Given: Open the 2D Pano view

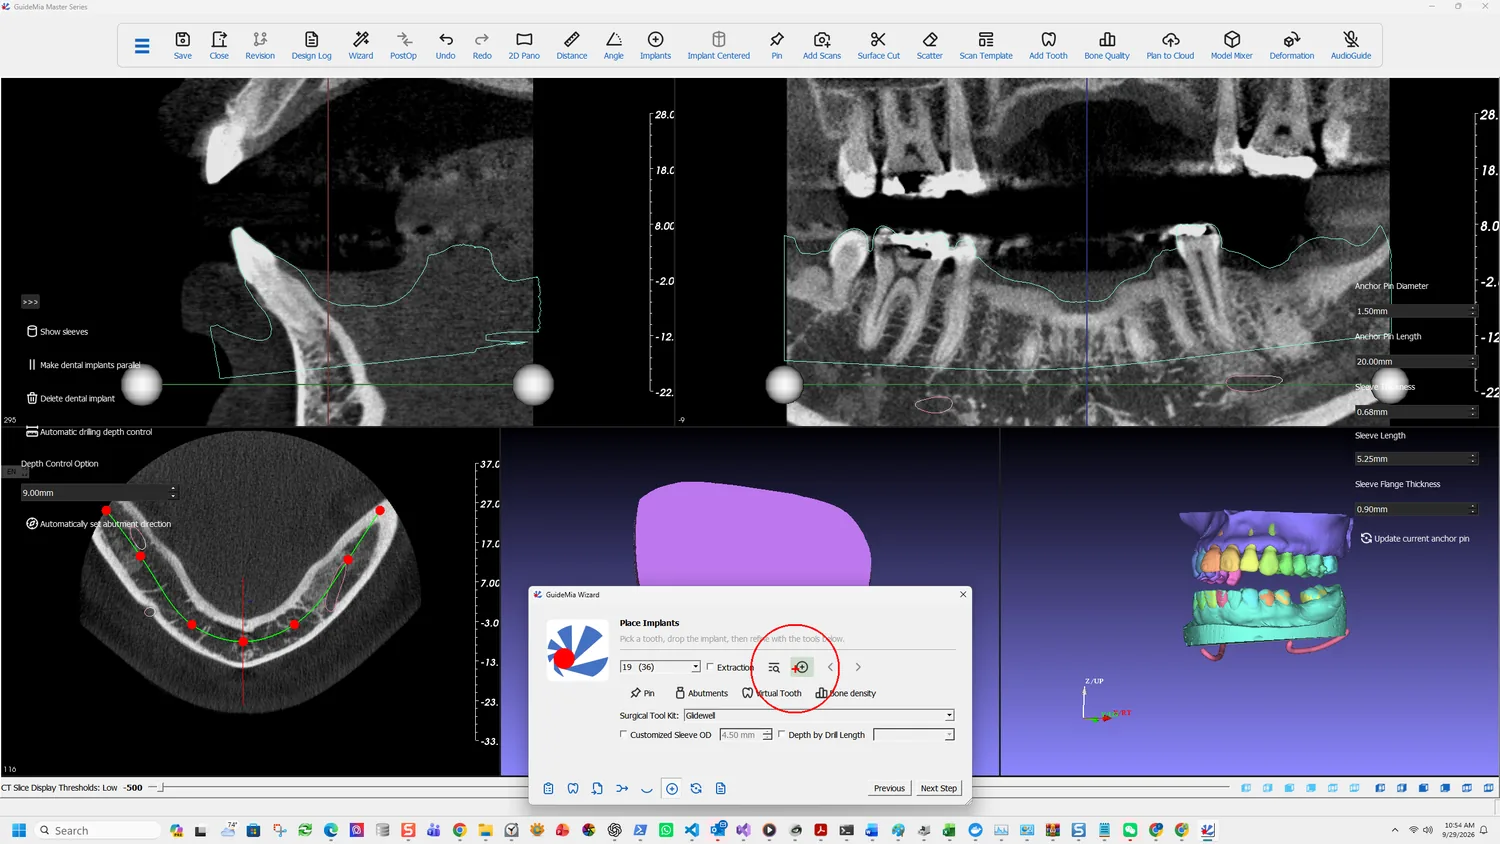Looking at the screenshot, I should tap(524, 45).
